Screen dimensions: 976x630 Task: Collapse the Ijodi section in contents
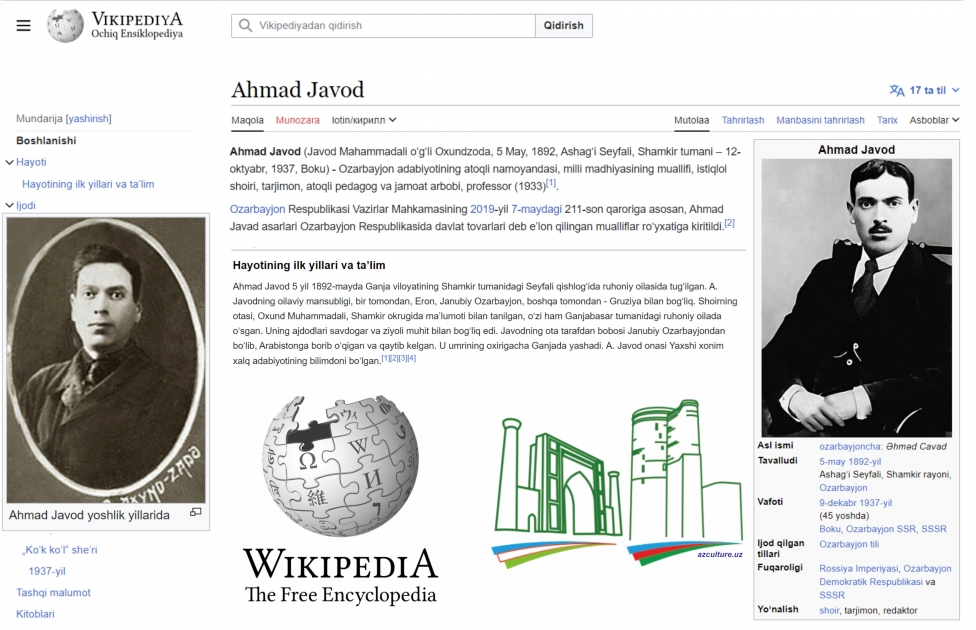[10, 206]
